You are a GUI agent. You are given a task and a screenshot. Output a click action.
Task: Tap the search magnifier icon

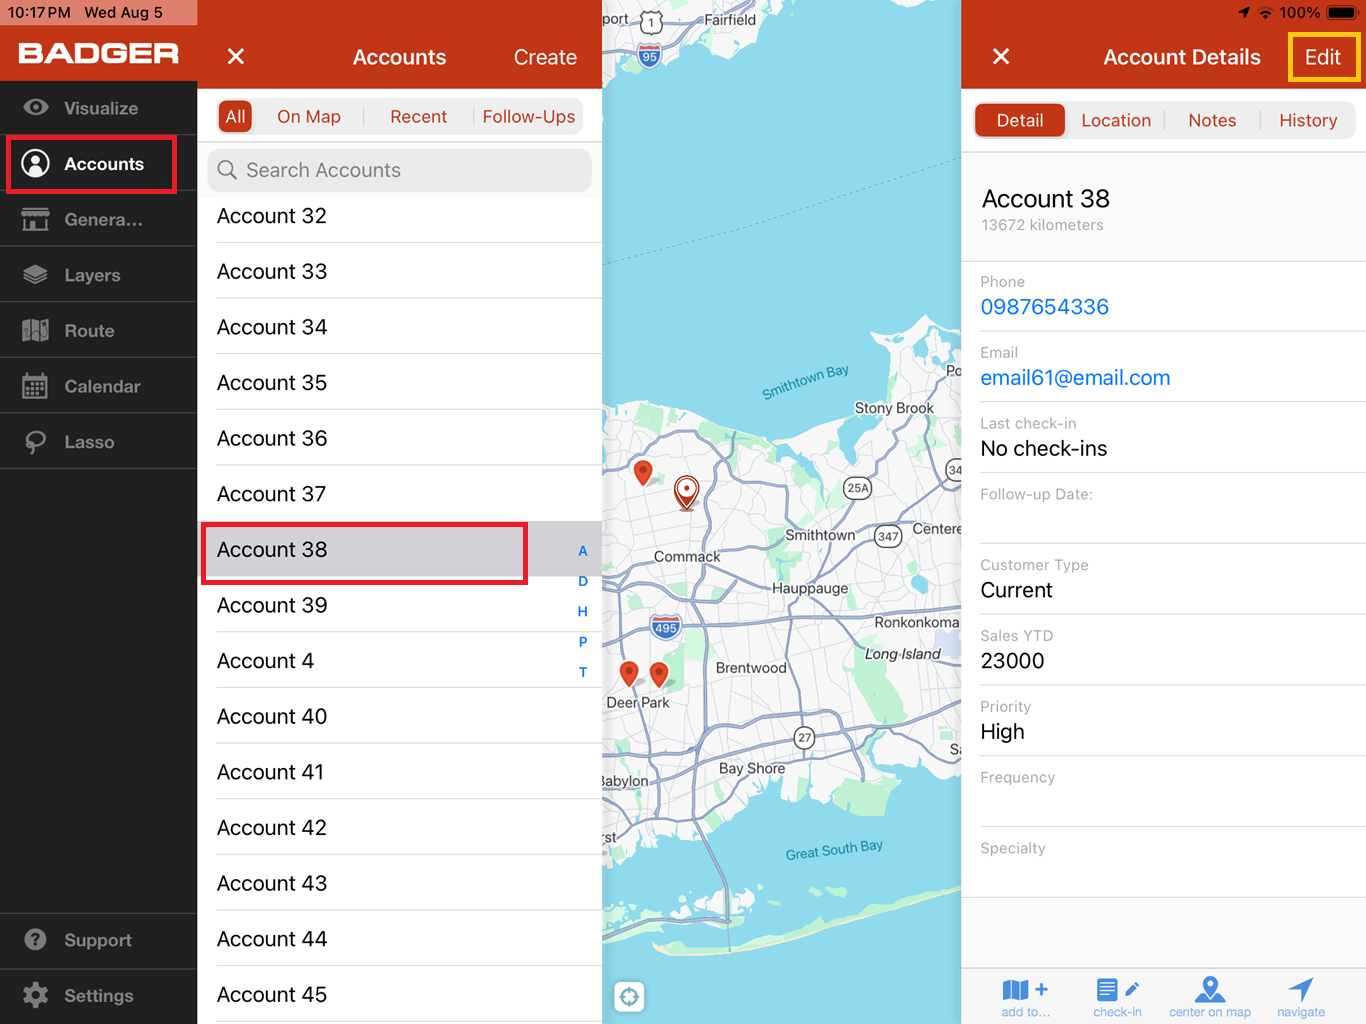click(x=227, y=170)
